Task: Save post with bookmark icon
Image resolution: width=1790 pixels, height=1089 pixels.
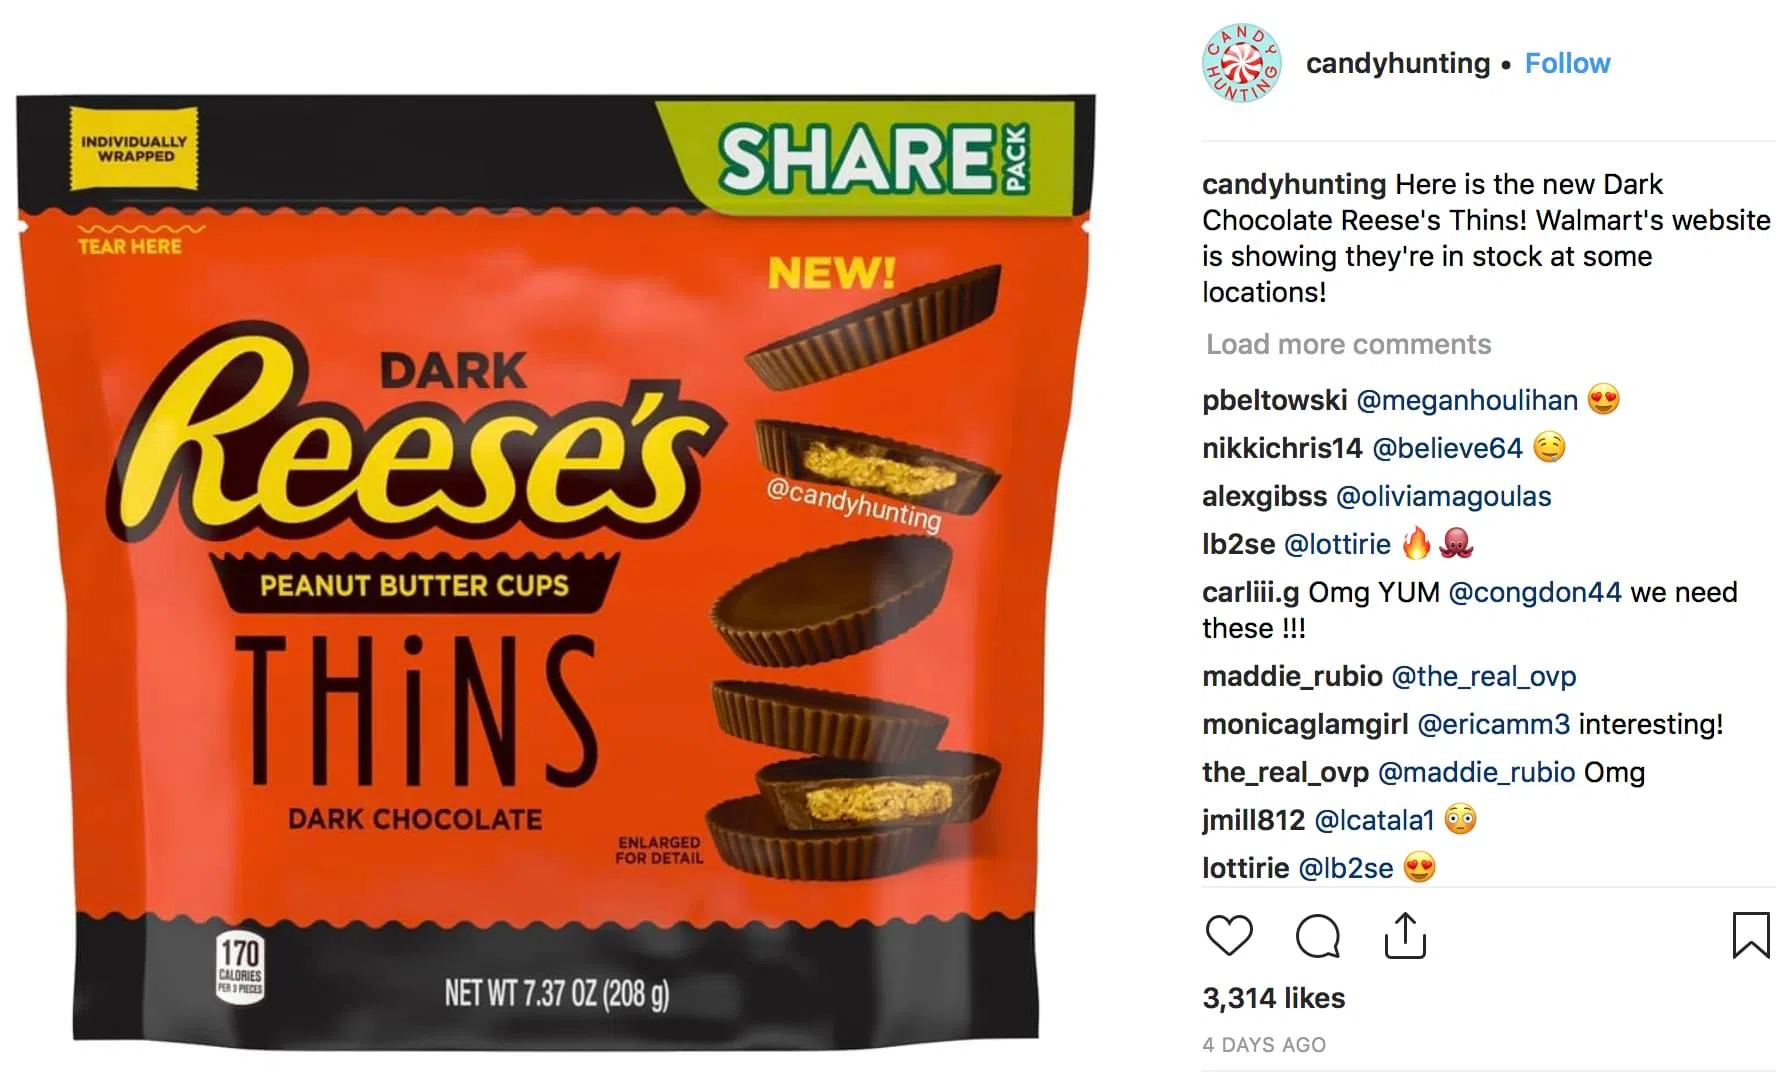Action: (1751, 935)
